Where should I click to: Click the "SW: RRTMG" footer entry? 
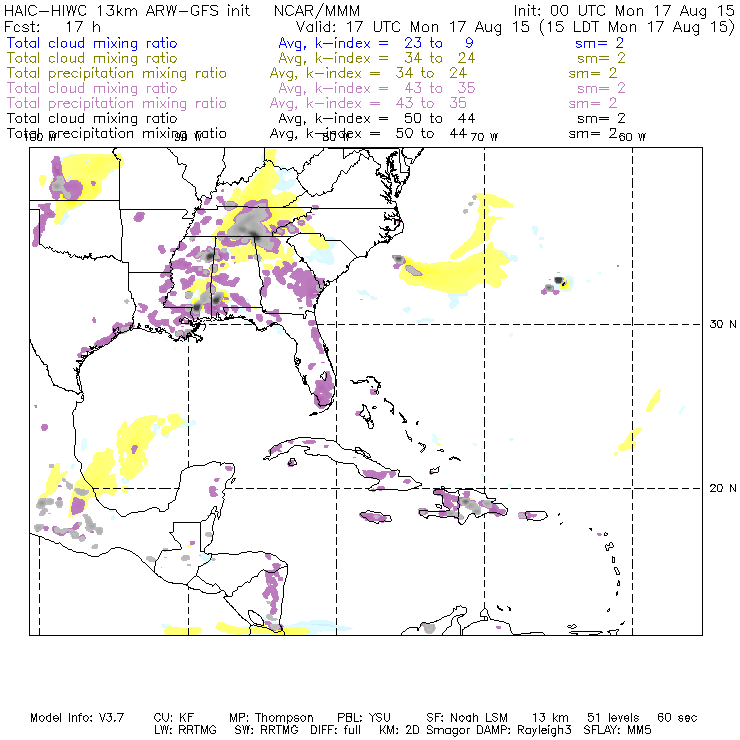pyautogui.click(x=267, y=730)
